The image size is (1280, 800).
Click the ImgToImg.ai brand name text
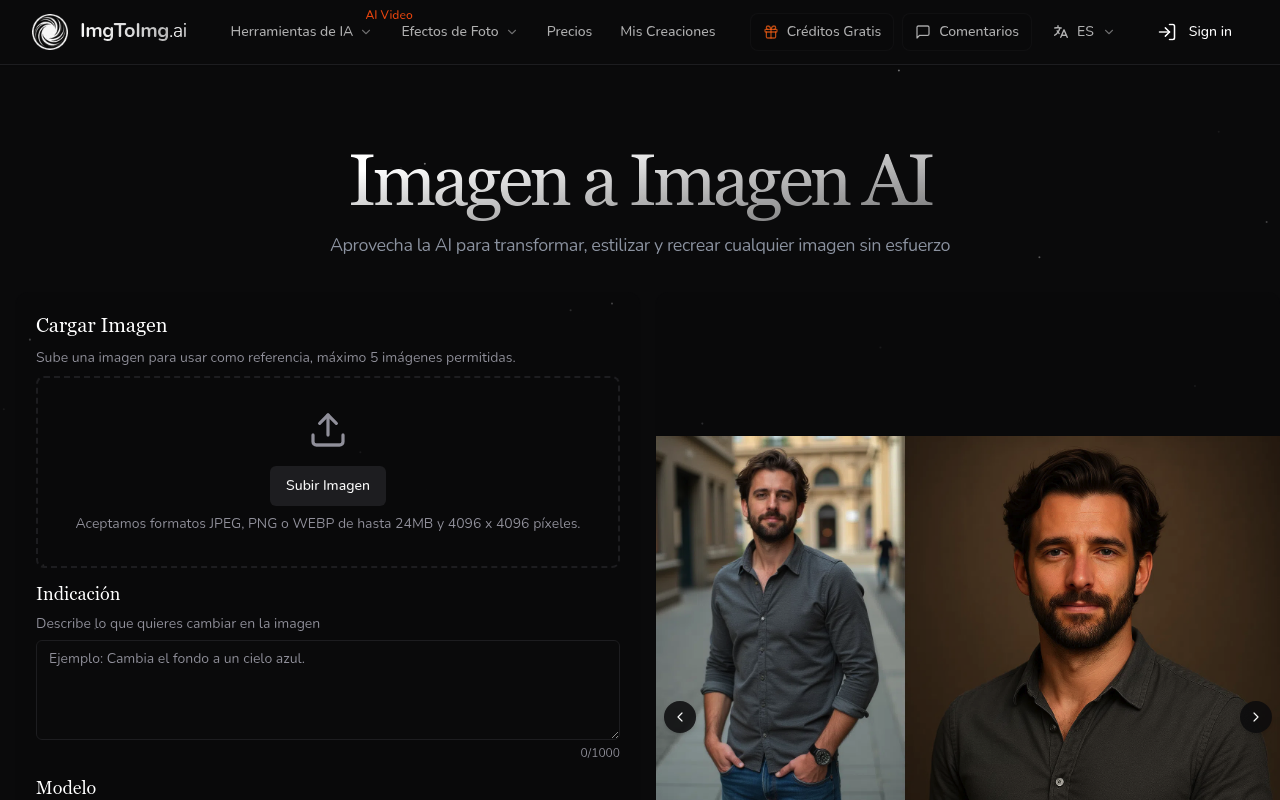point(133,32)
